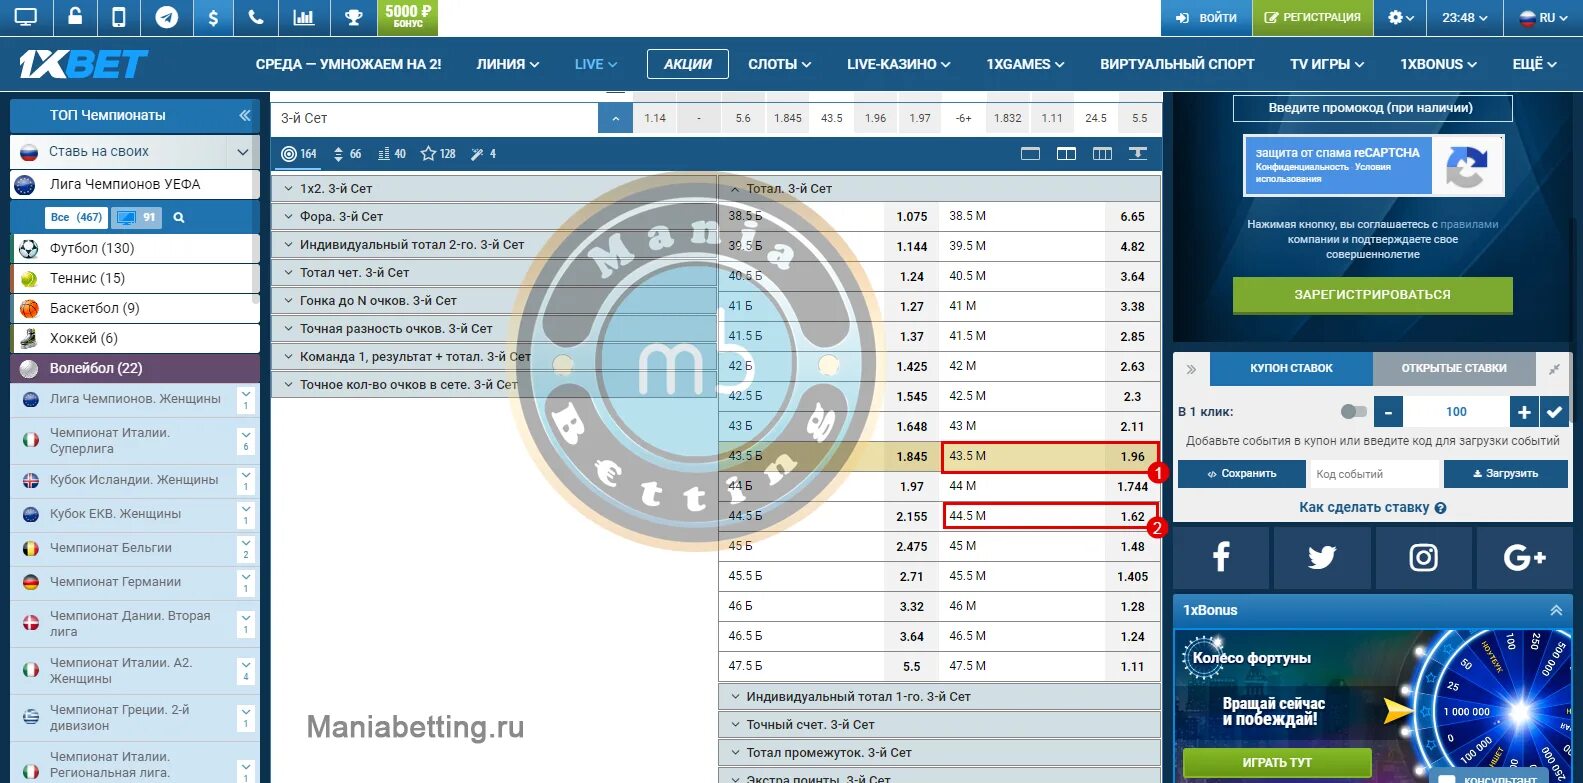This screenshot has height=783, width=1583.
Task: Select the wand icon tab showing 4
Action: pyautogui.click(x=483, y=154)
